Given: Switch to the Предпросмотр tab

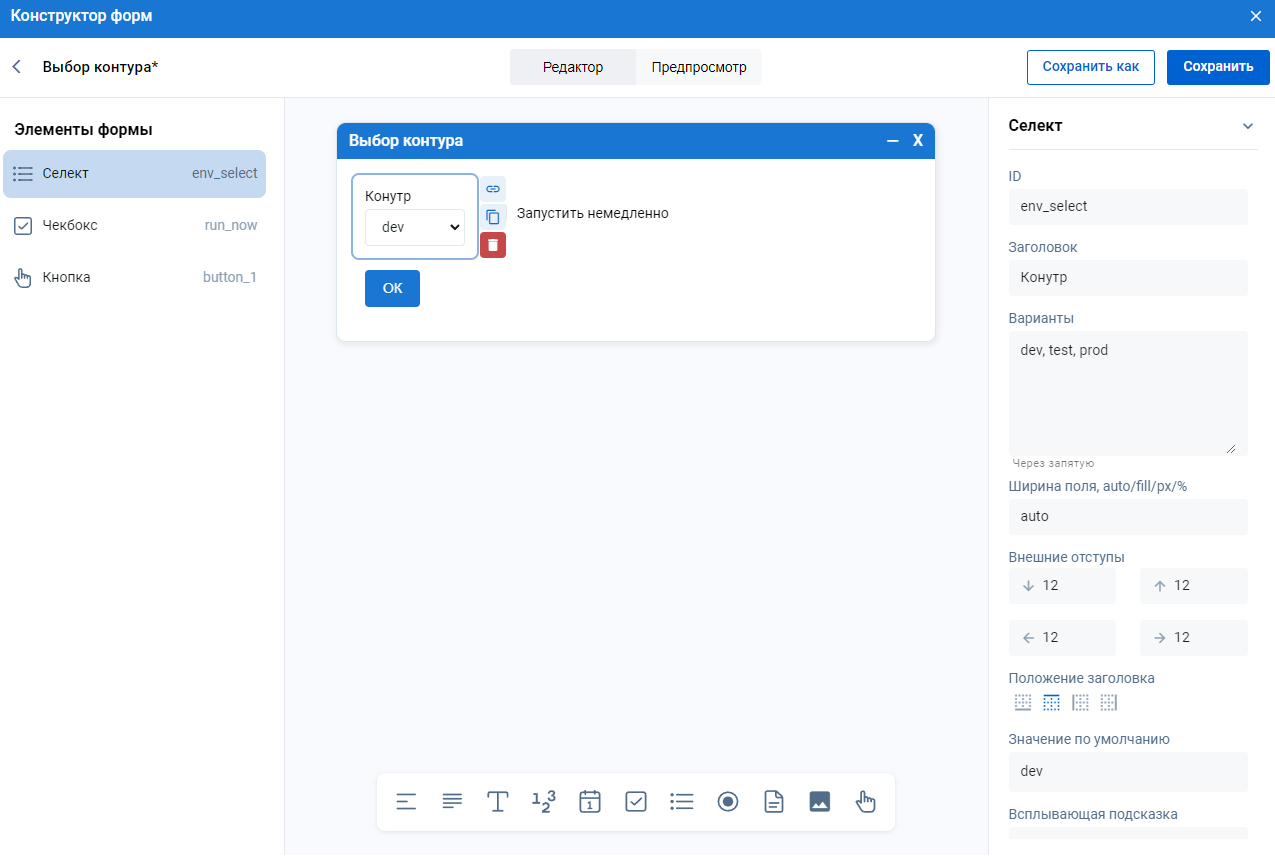Looking at the screenshot, I should coord(699,67).
